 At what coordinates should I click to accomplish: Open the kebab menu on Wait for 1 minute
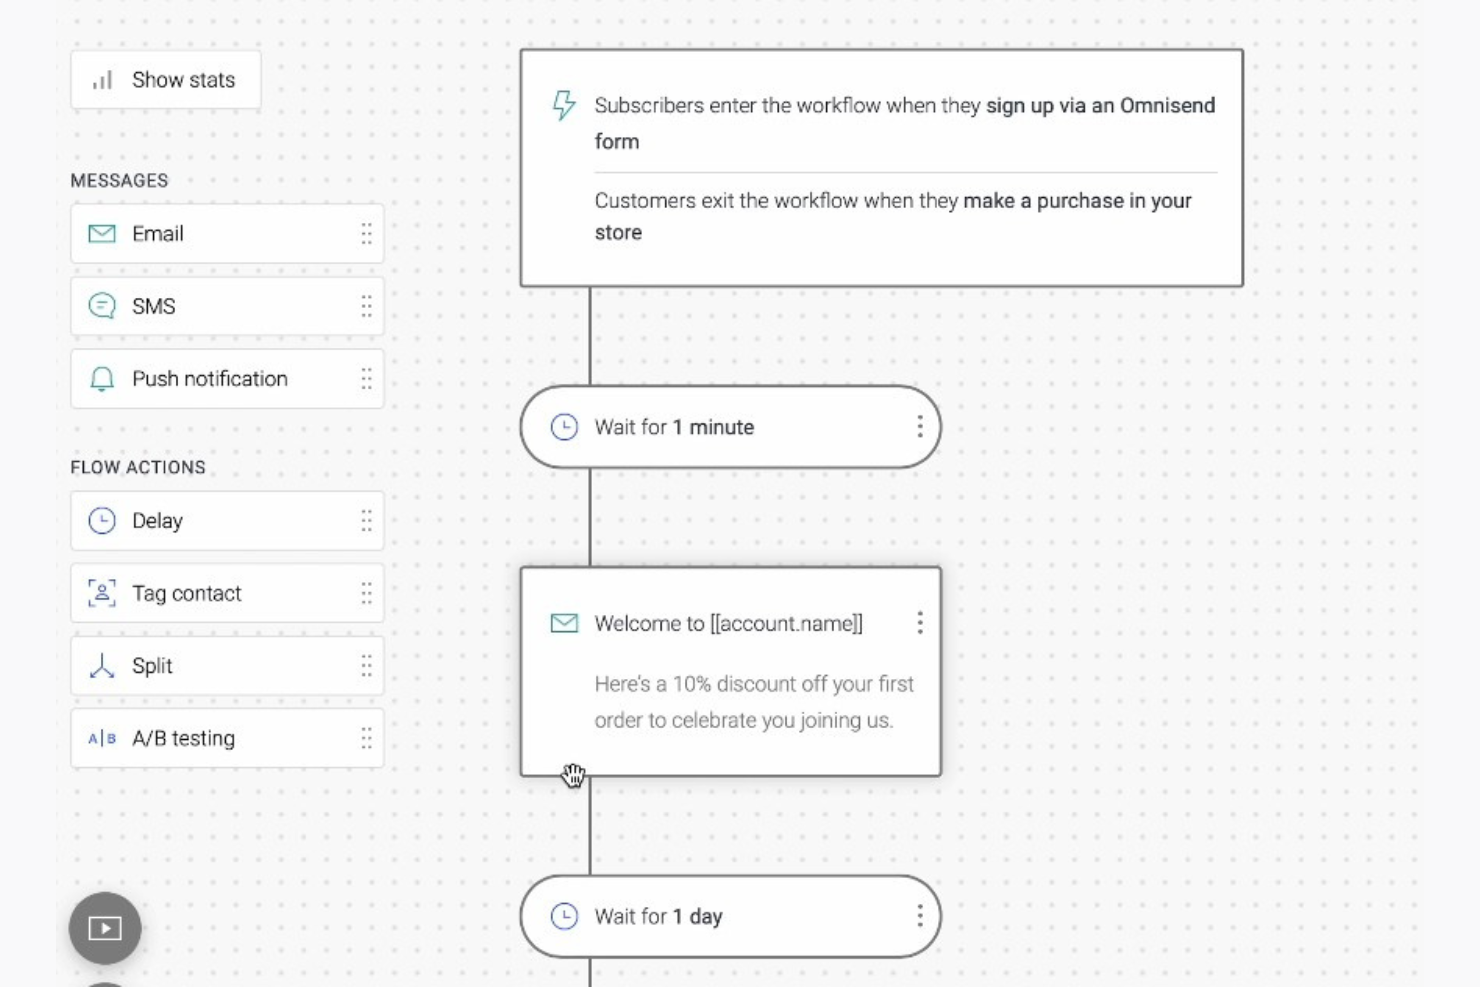(x=919, y=427)
